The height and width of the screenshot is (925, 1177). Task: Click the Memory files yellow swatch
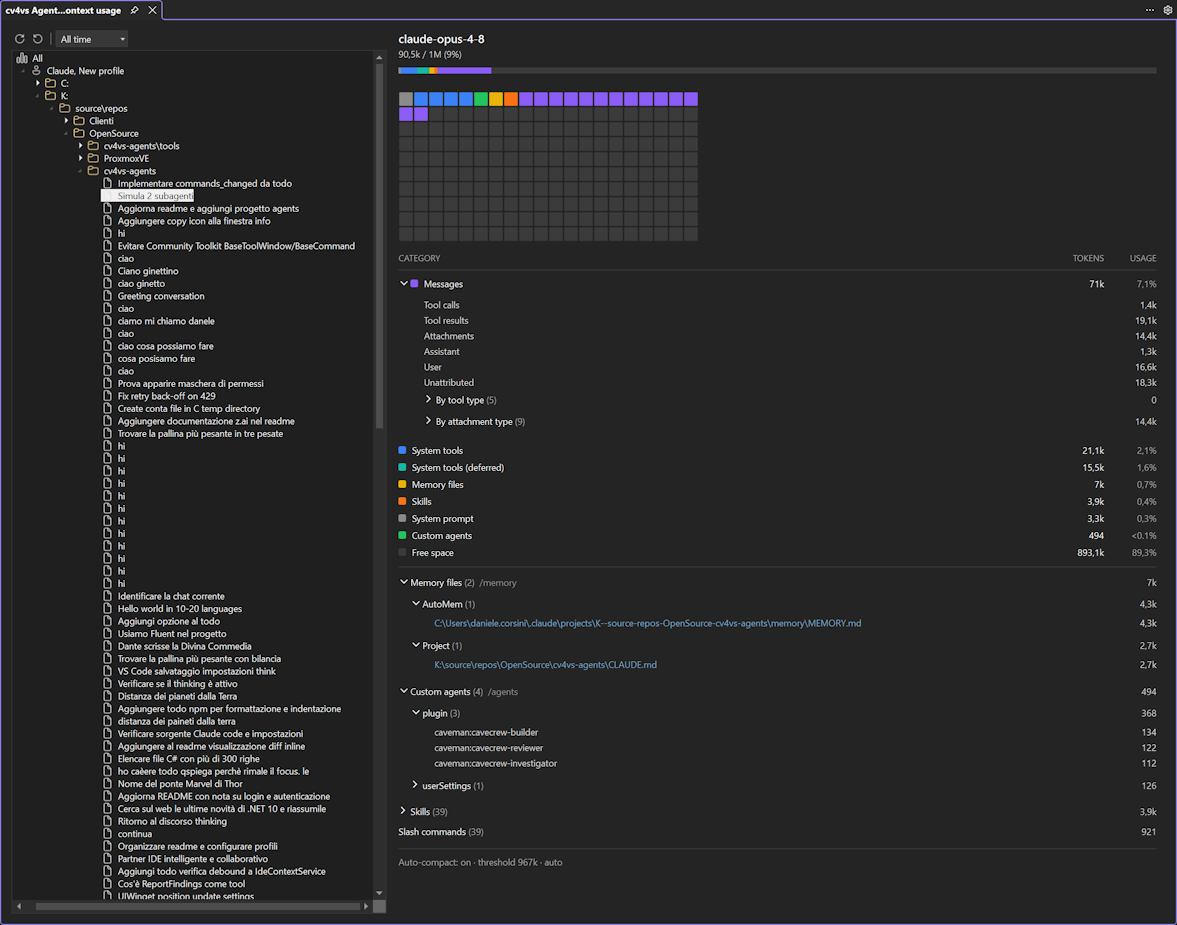pyautogui.click(x=402, y=484)
